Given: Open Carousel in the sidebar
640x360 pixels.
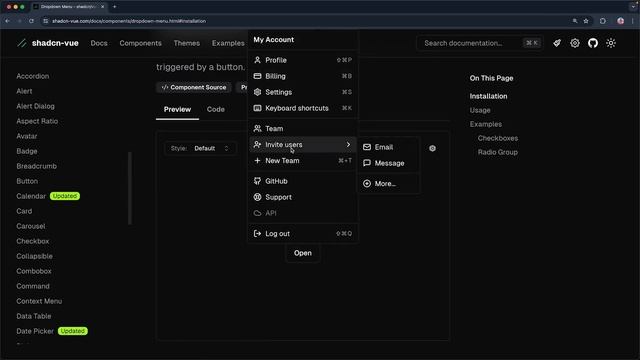Looking at the screenshot, I should pyautogui.click(x=31, y=226).
